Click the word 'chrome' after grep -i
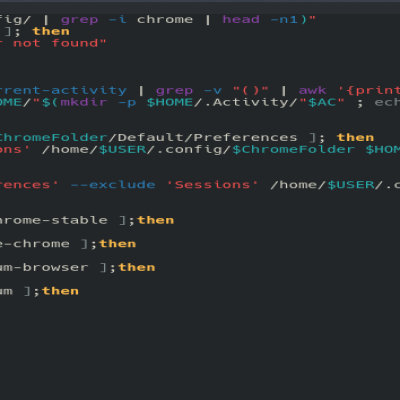Viewport: 400px width, 400px height. click(165, 20)
